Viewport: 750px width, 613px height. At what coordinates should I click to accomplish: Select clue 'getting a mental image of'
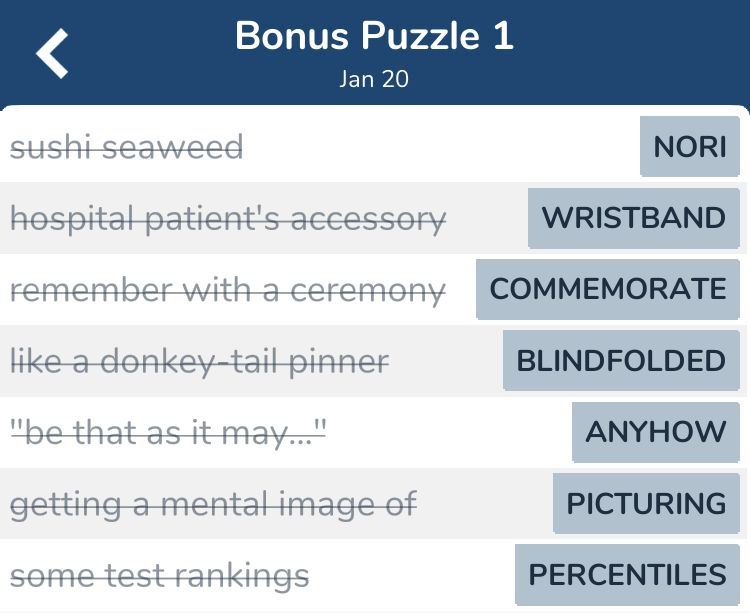click(213, 505)
